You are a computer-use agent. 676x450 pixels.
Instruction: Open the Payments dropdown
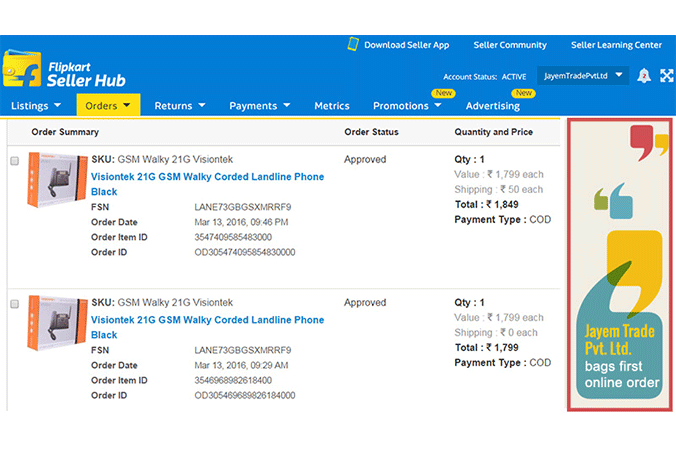click(x=260, y=106)
